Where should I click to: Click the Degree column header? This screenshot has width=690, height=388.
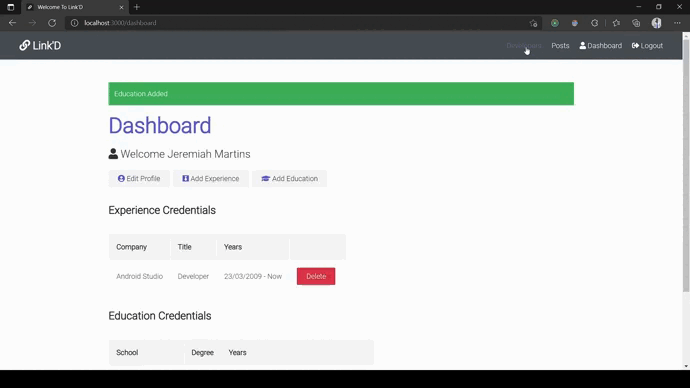point(202,352)
